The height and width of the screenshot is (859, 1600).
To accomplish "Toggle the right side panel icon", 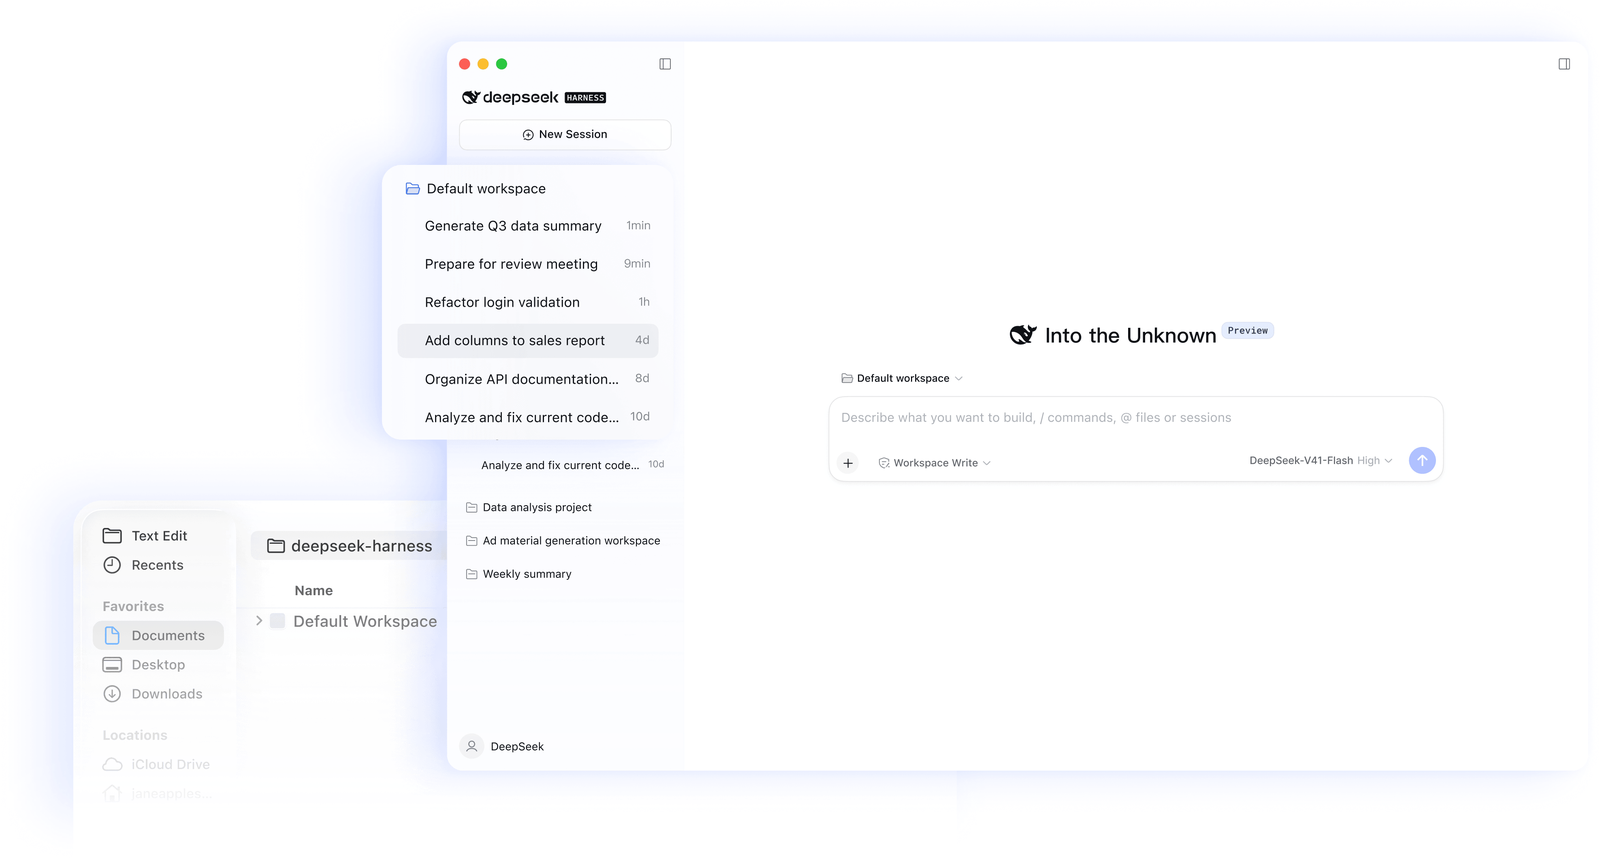I will (1564, 64).
